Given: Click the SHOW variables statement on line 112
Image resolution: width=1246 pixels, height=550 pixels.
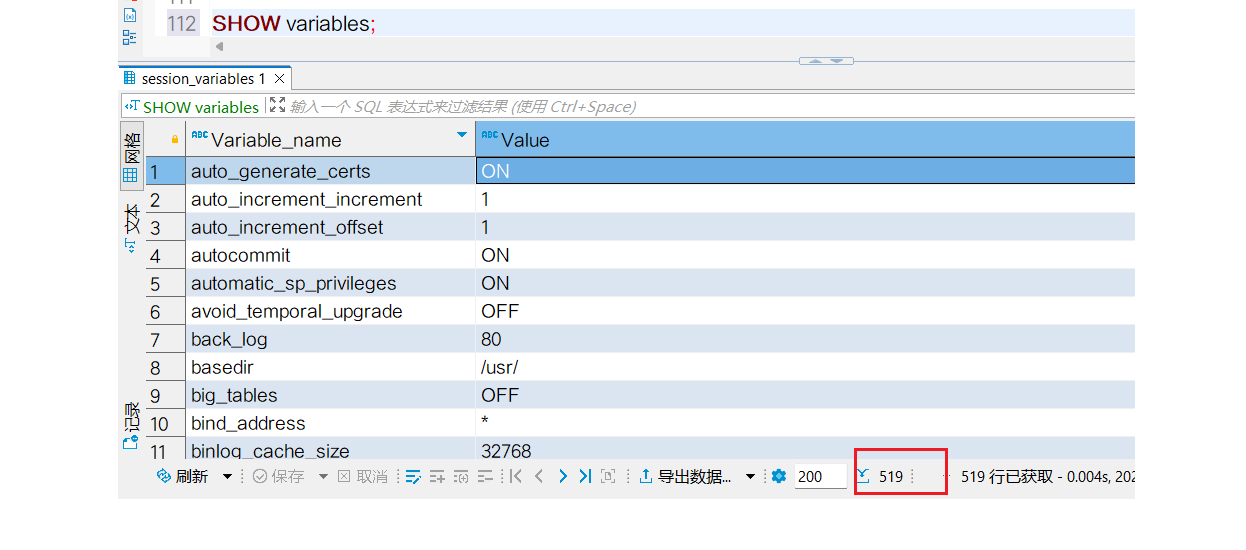Looking at the screenshot, I should tap(294, 23).
